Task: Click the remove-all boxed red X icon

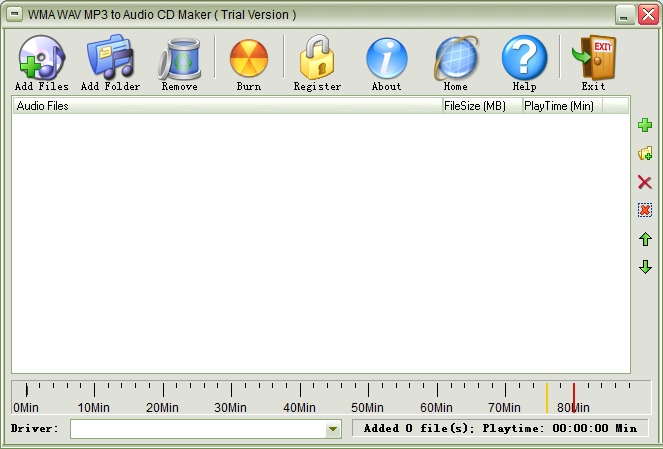Action: coord(645,210)
